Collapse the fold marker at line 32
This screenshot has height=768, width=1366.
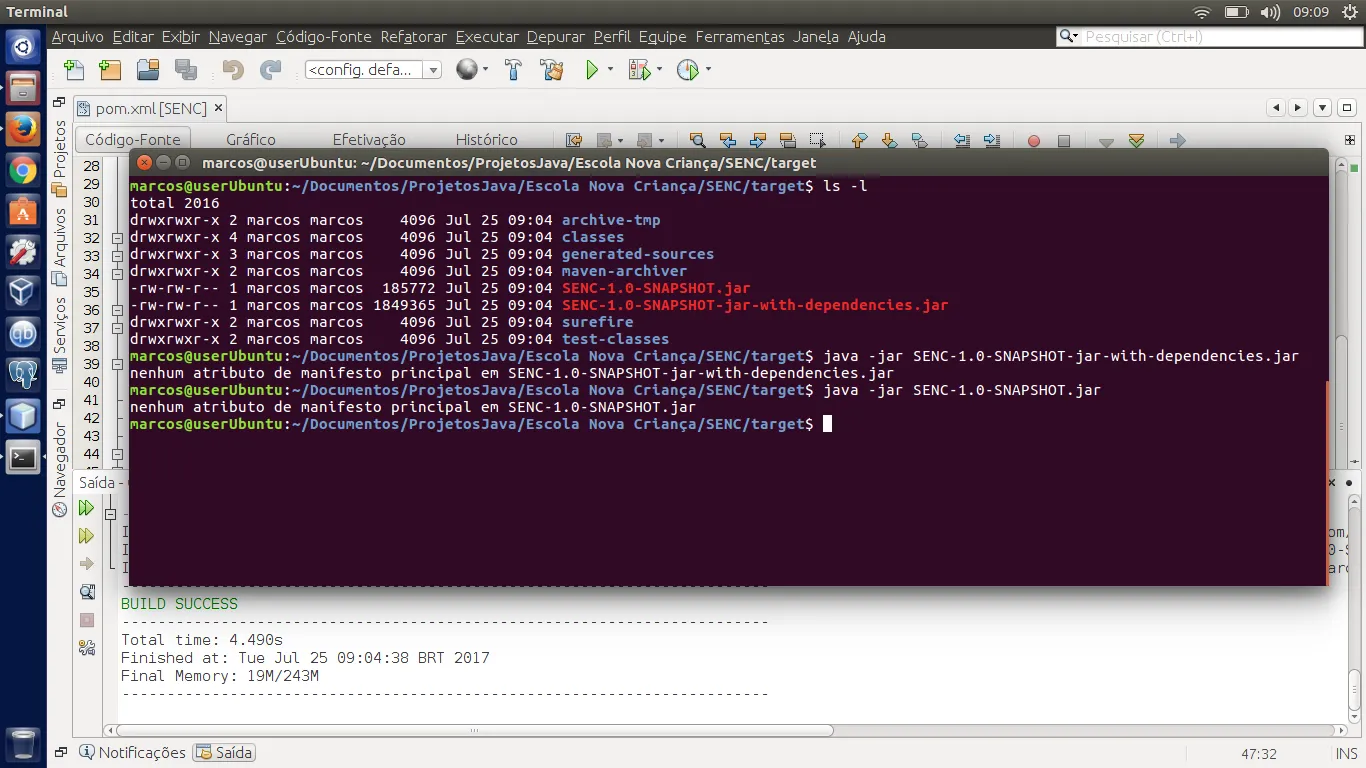point(117,238)
